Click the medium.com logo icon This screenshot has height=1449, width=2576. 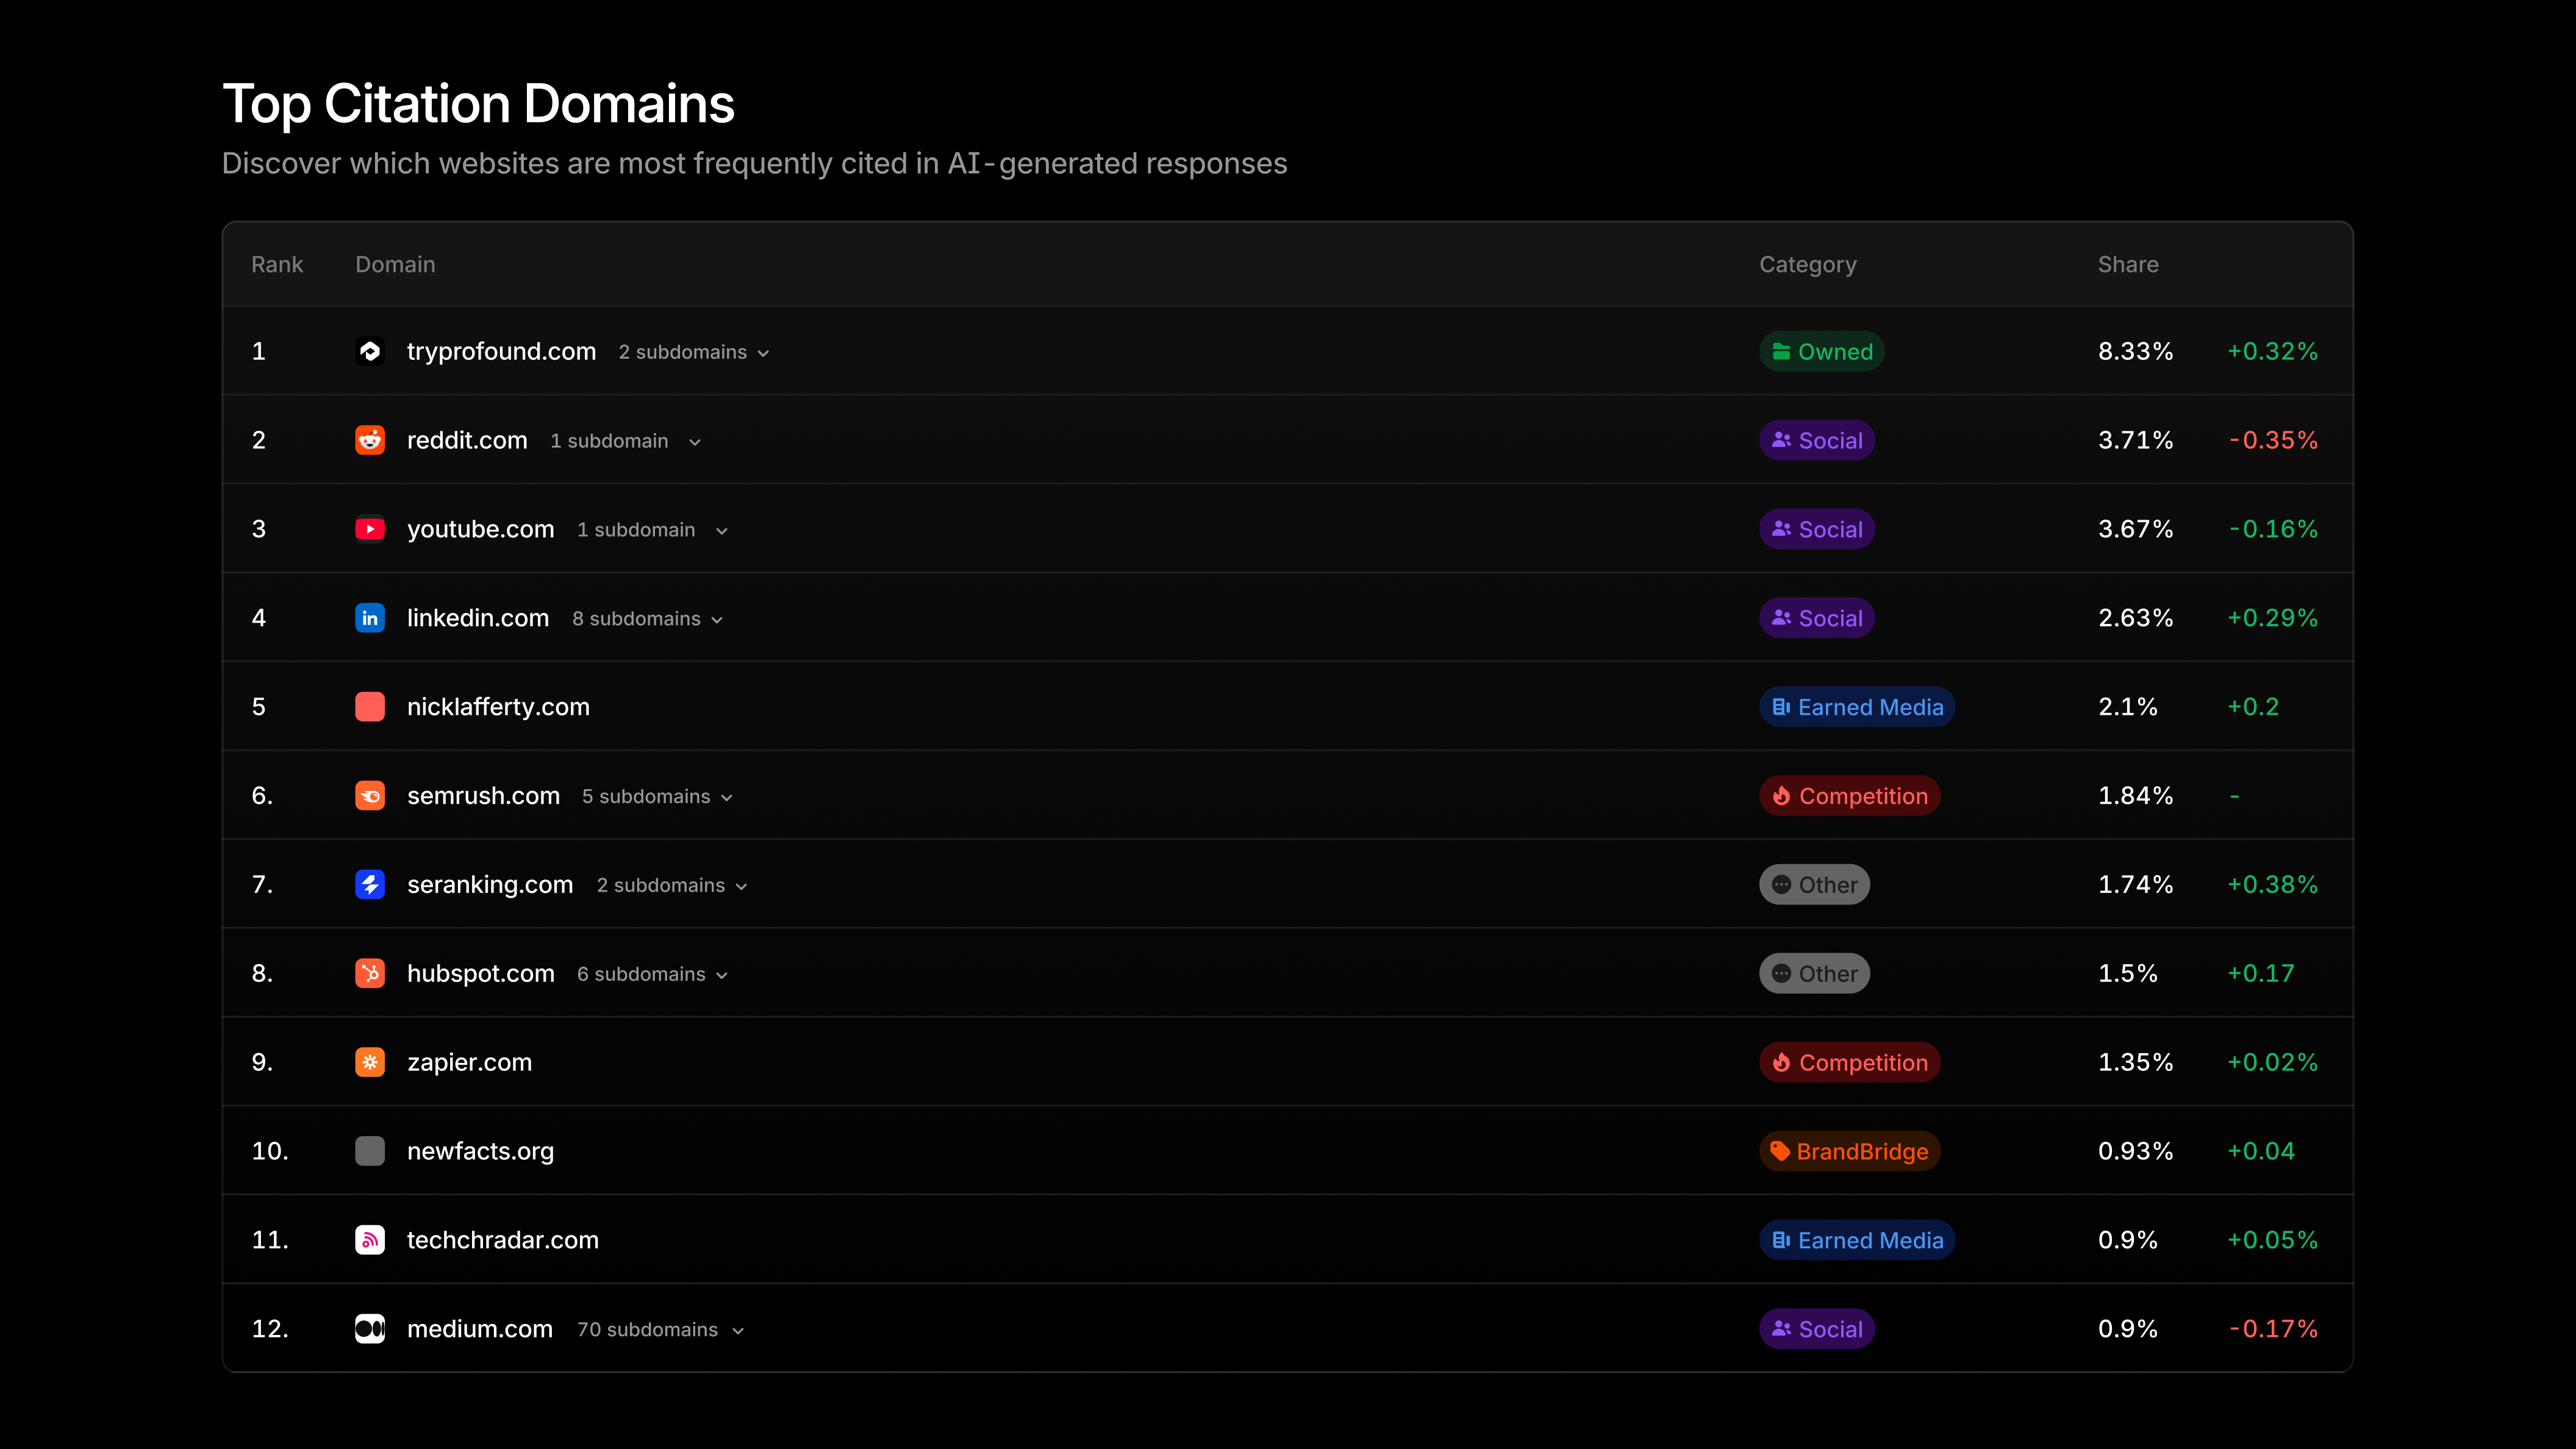click(370, 1329)
